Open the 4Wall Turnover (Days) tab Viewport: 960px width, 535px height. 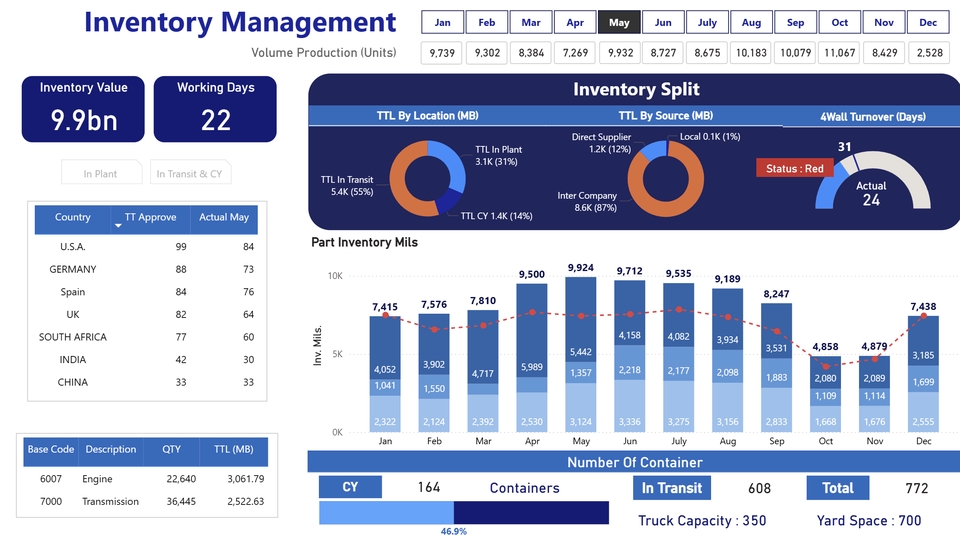click(870, 117)
